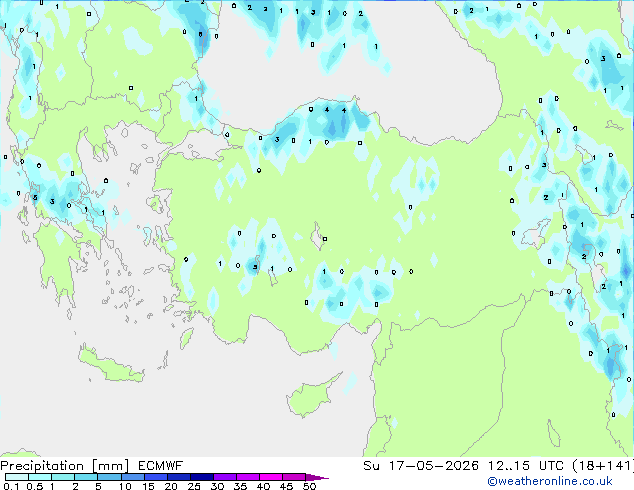Click the legend label '30'
634x490 pixels.
(x=217, y=486)
